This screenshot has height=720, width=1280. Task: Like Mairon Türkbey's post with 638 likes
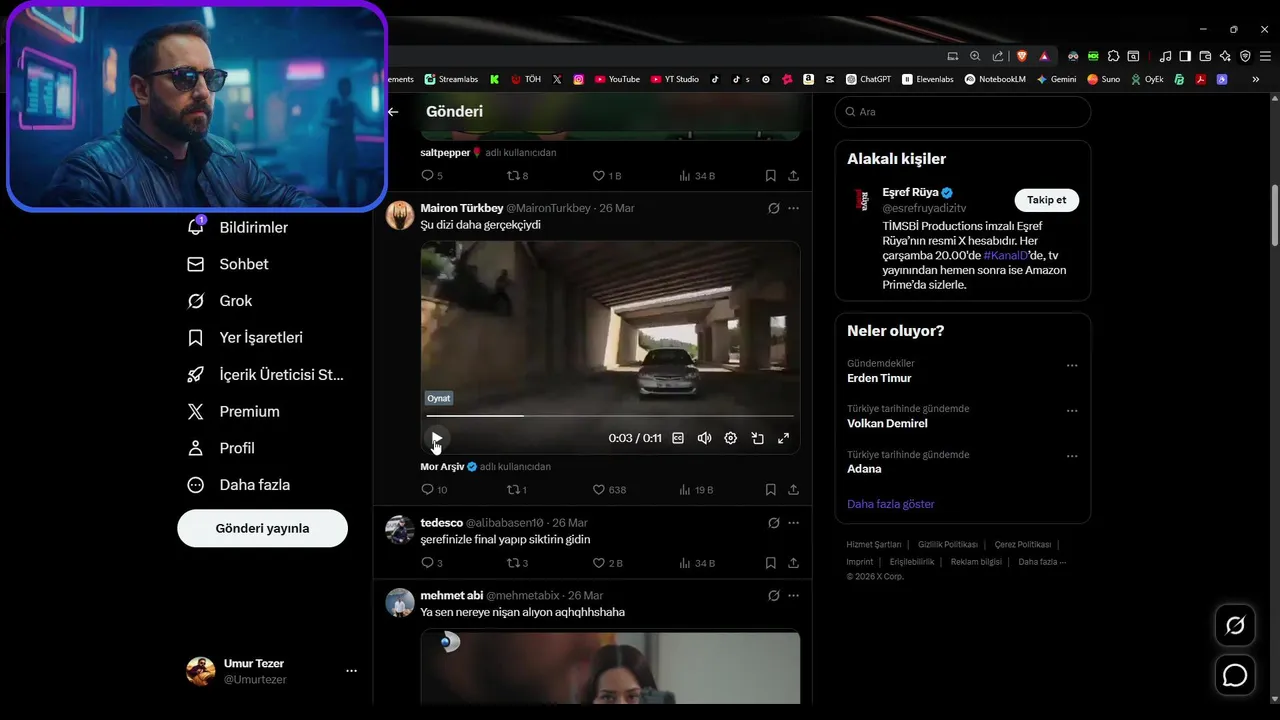(x=609, y=490)
